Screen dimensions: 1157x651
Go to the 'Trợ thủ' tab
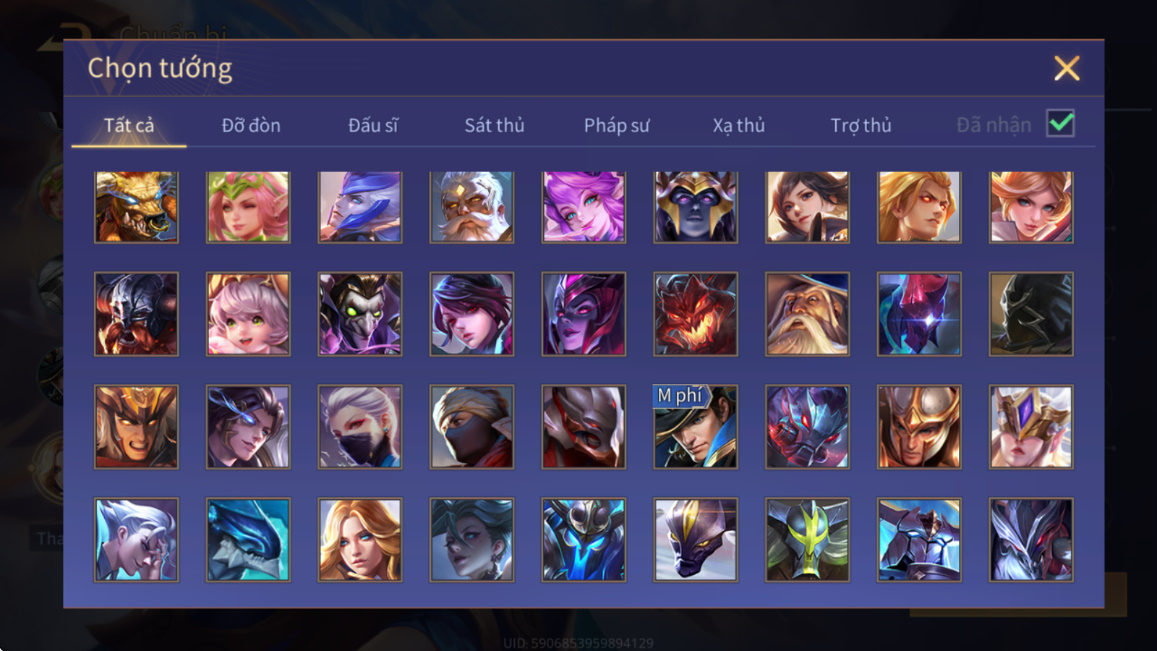(860, 125)
